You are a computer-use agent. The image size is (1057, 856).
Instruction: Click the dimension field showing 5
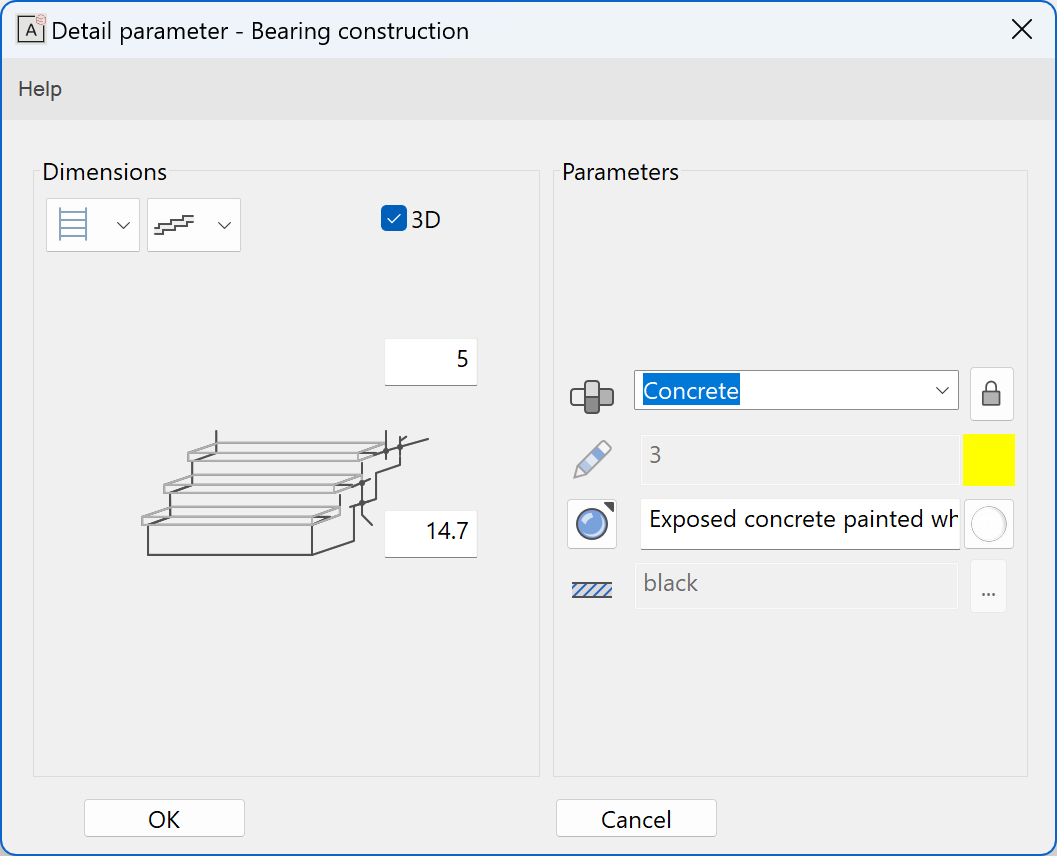click(x=430, y=361)
